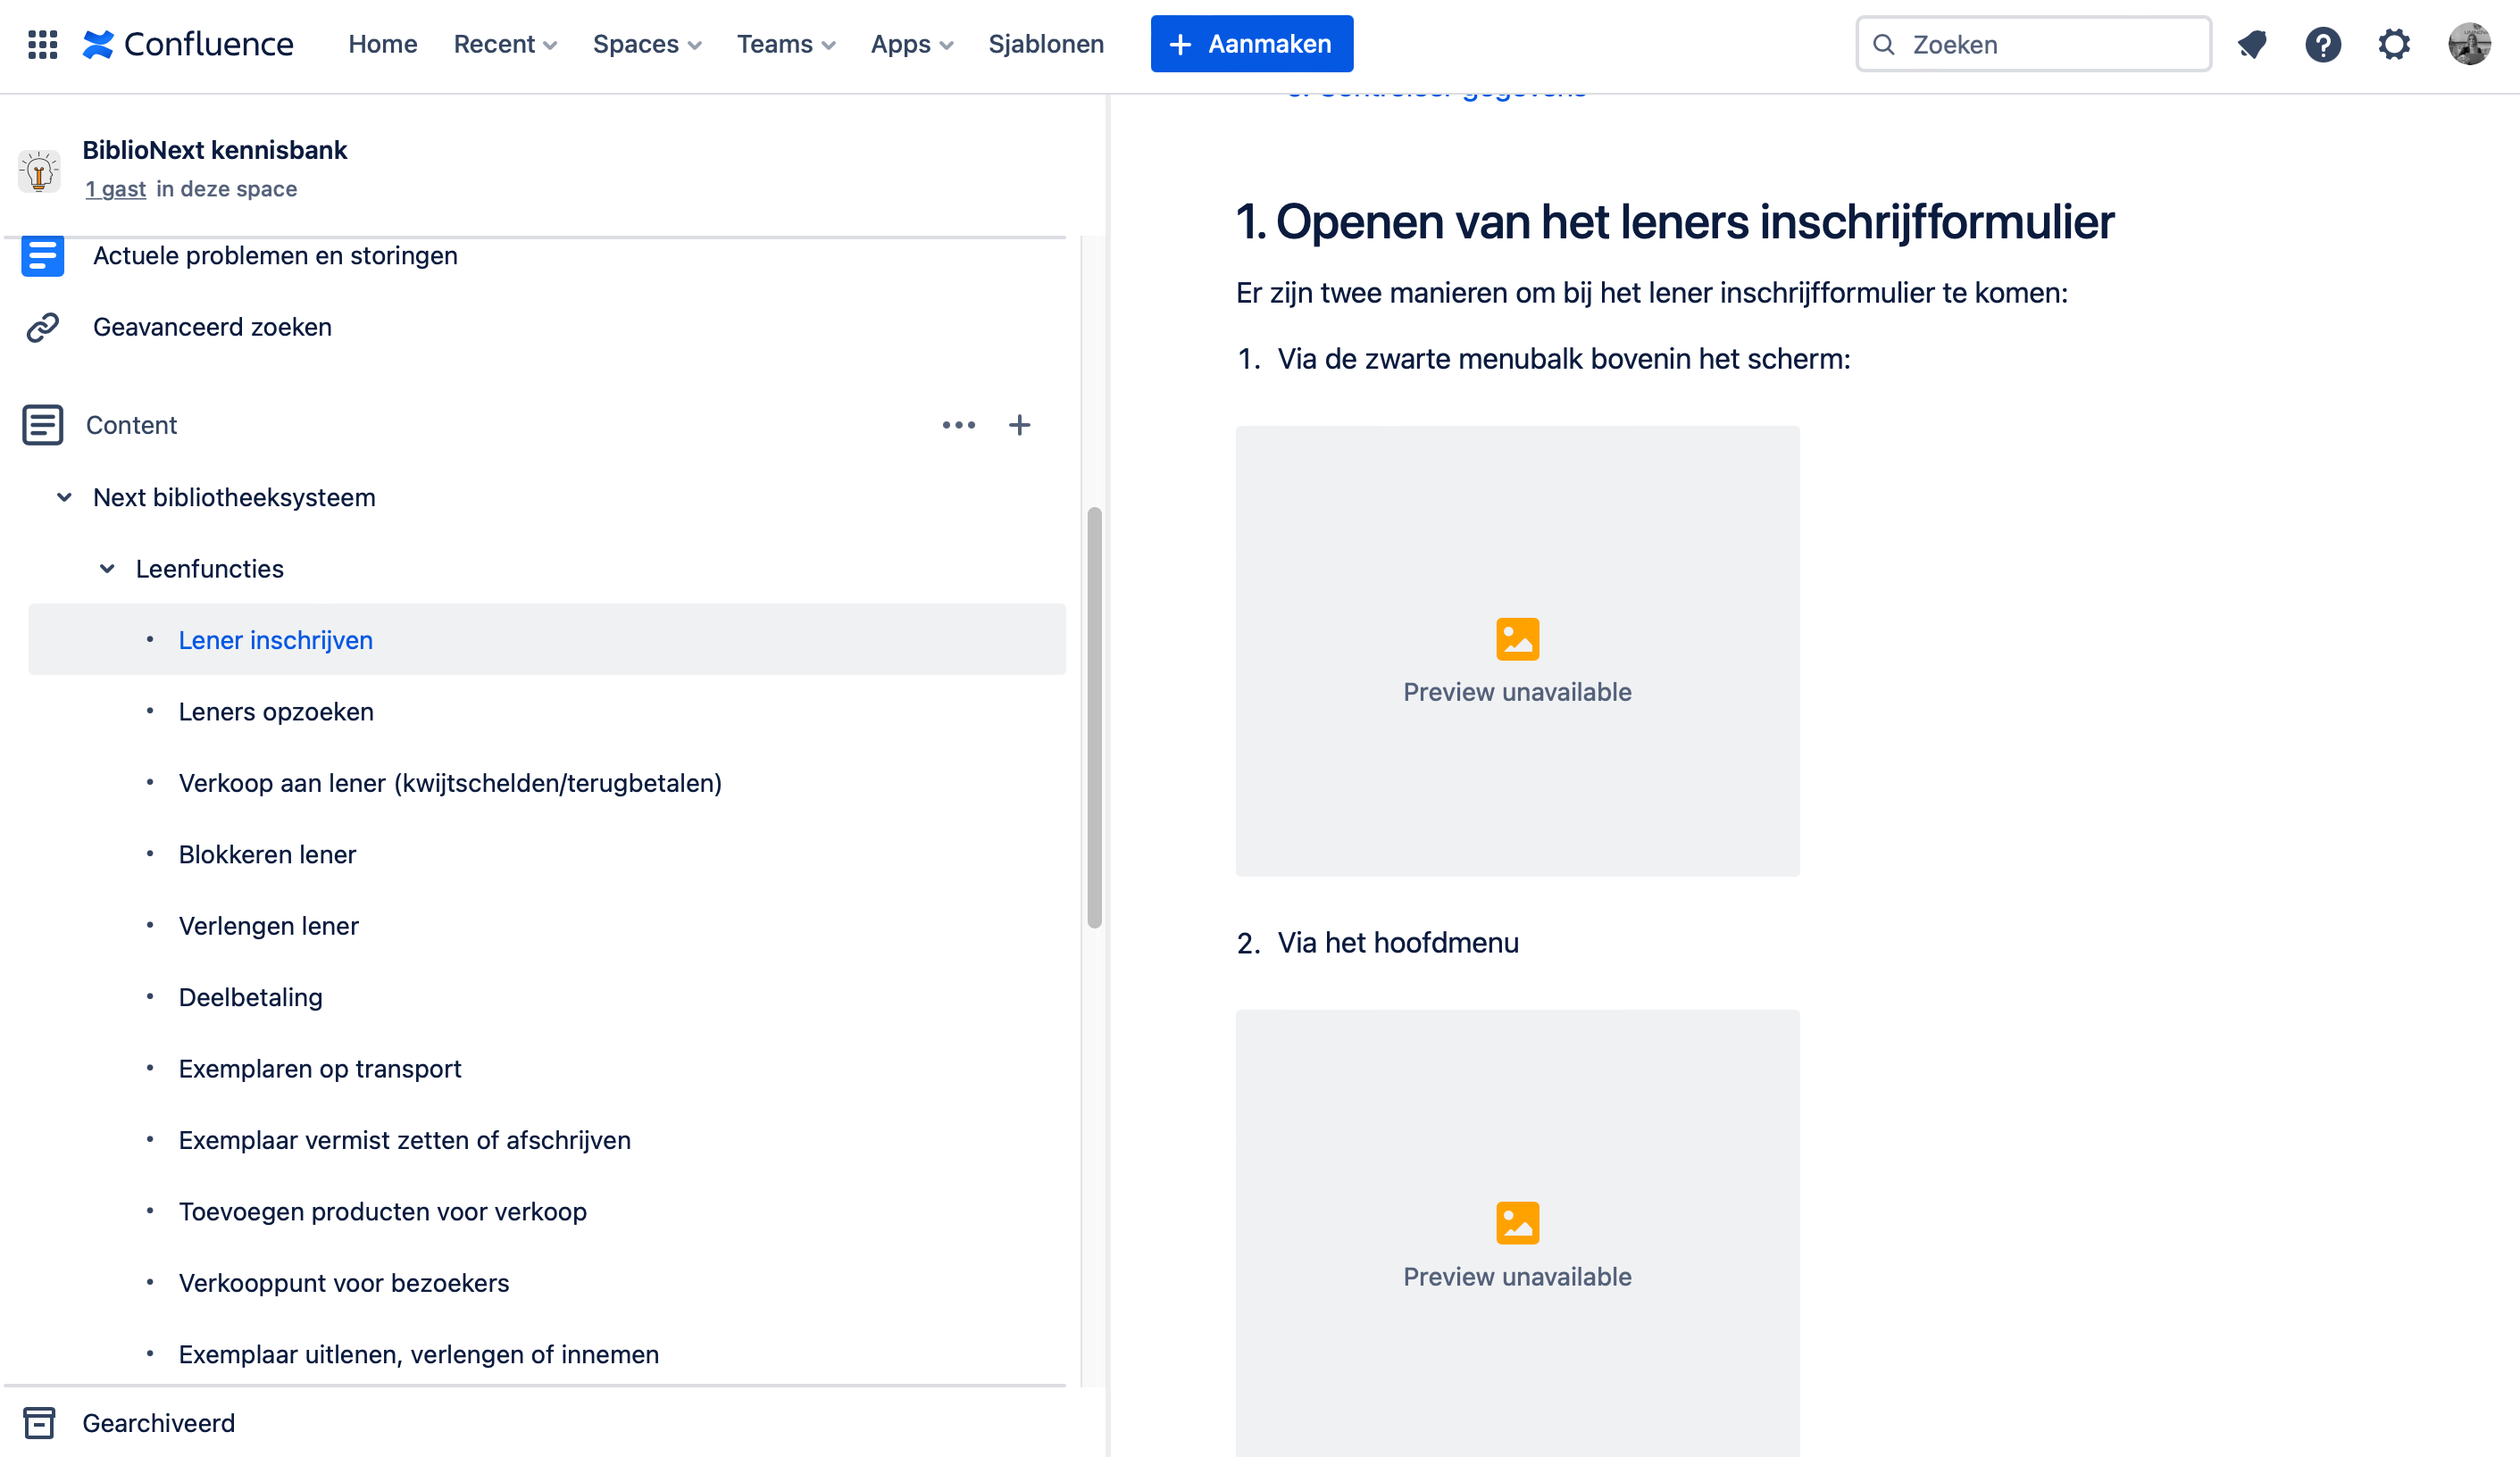Click the Aanmaken create button
Image resolution: width=2520 pixels, height=1457 pixels.
pos(1252,44)
